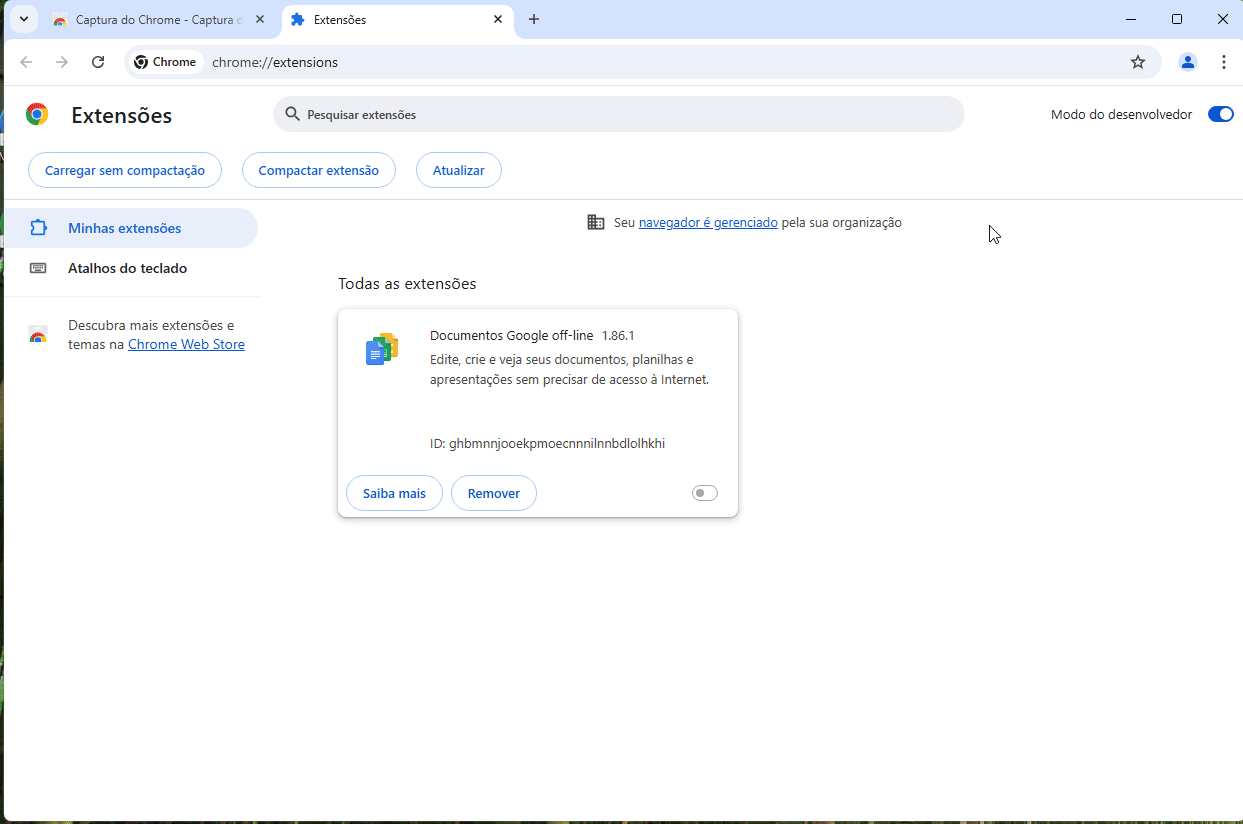Open the navegador é gerenciado link
1243x824 pixels.
708,223
